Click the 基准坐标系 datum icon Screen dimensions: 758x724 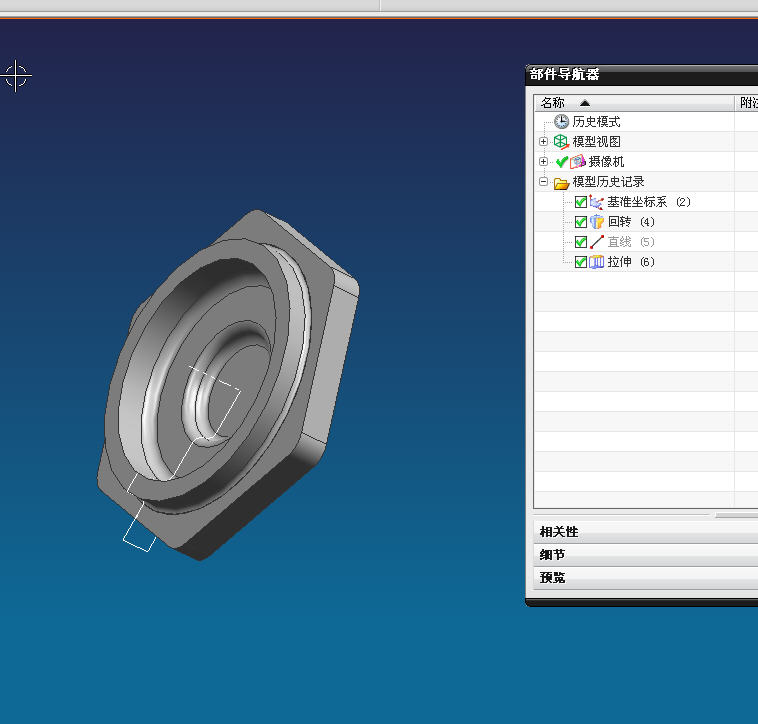coord(597,202)
